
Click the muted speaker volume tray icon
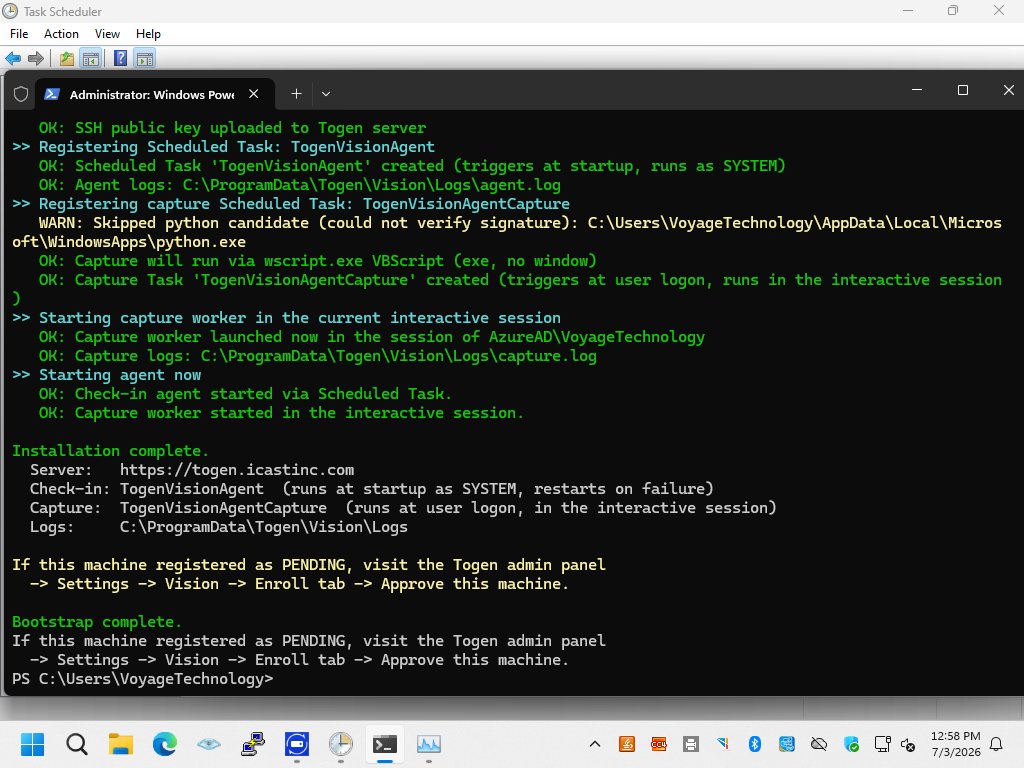(x=908, y=744)
